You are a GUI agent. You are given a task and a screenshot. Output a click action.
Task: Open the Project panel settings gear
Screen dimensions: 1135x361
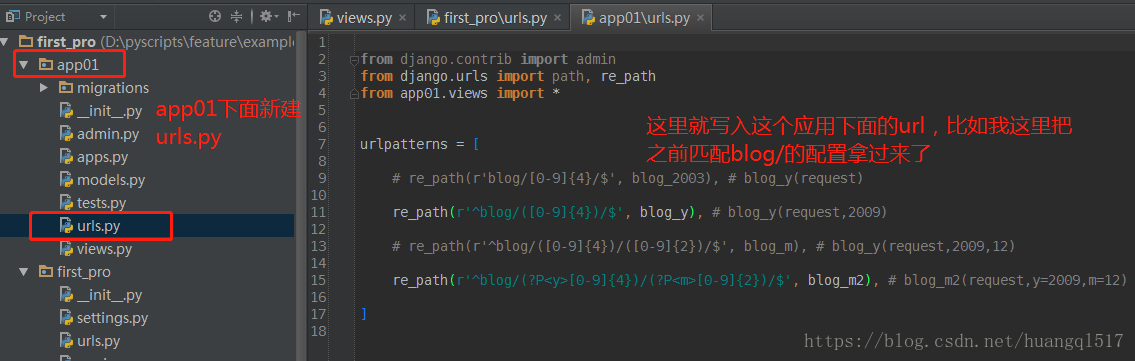pyautogui.click(x=268, y=16)
